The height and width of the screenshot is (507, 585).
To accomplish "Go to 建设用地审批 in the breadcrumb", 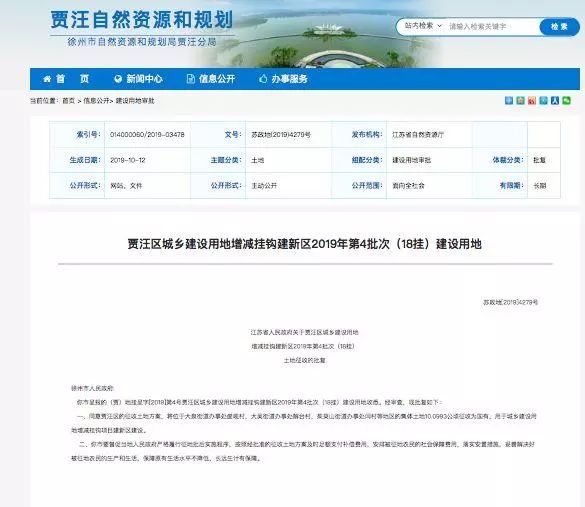I will pos(135,101).
